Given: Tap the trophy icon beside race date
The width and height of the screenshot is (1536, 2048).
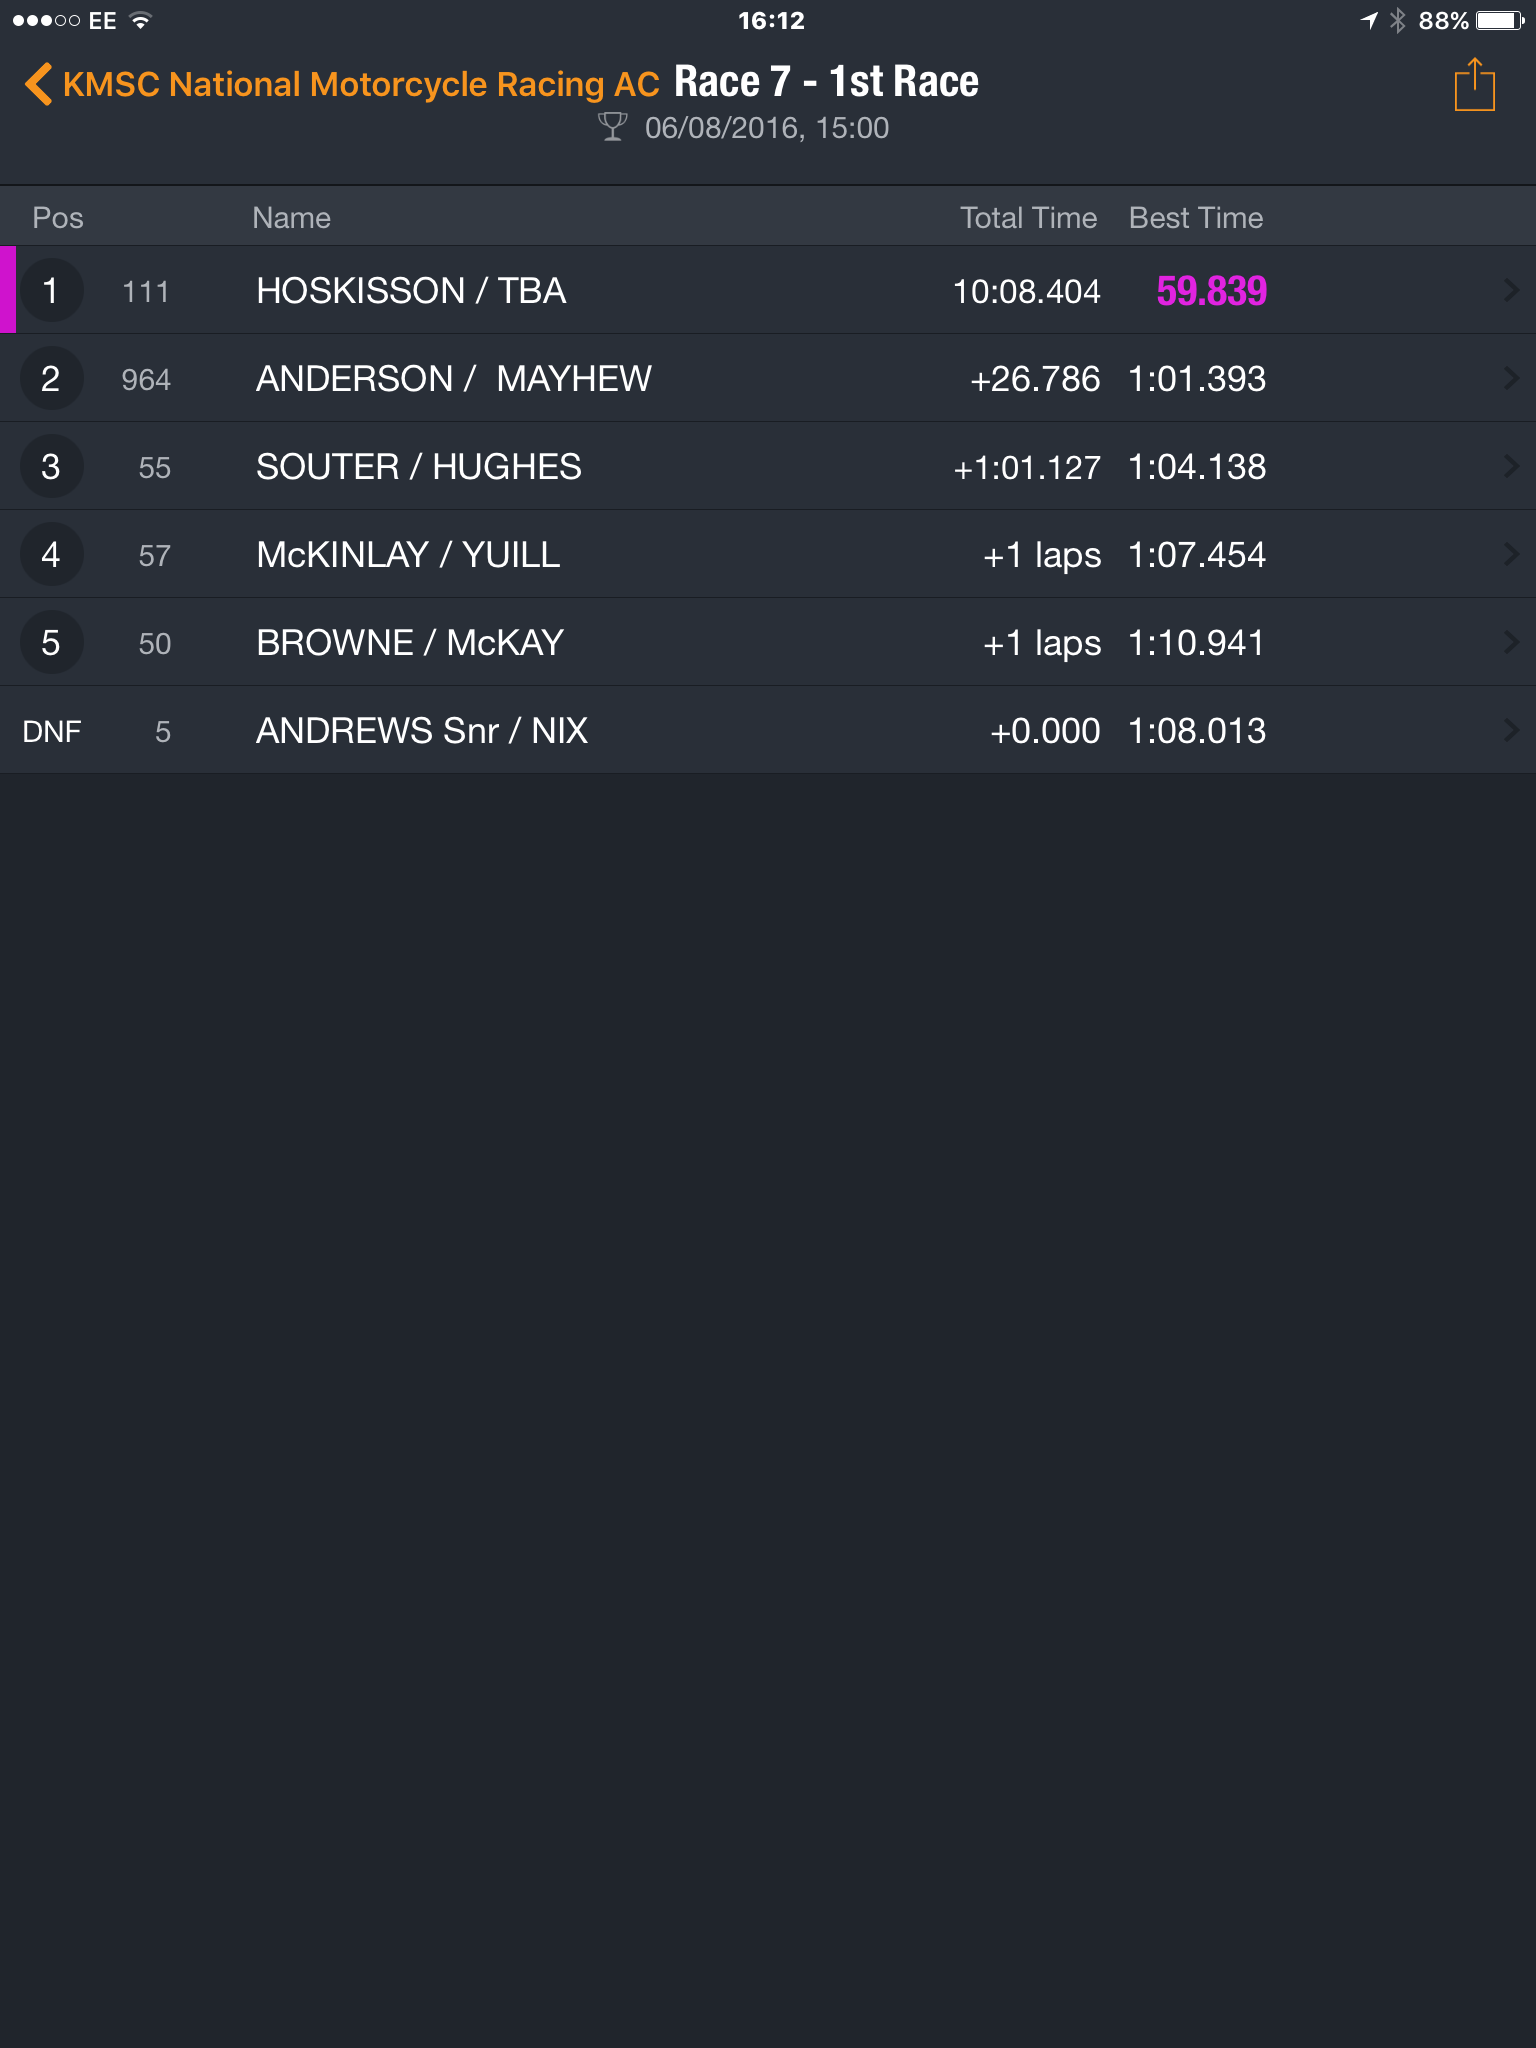Looking at the screenshot, I should click(x=612, y=128).
